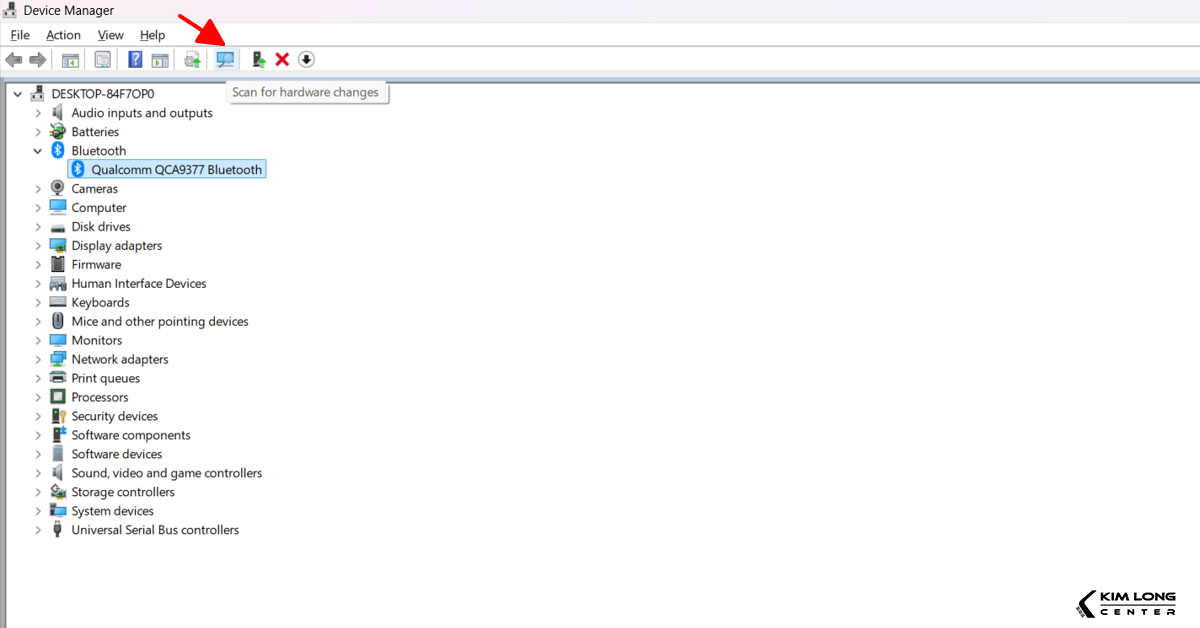The width and height of the screenshot is (1200, 628).
Task: Disable the device with the down-arrow icon
Action: coord(306,59)
